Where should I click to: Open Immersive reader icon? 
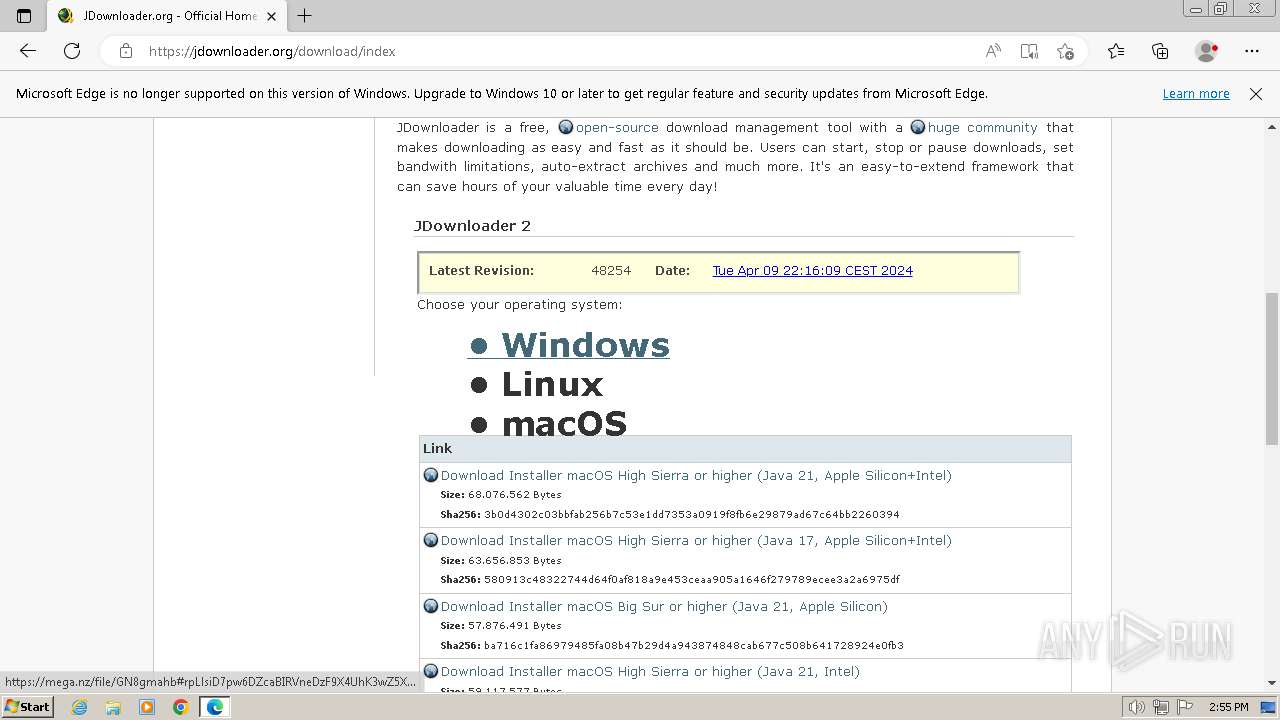click(1029, 51)
